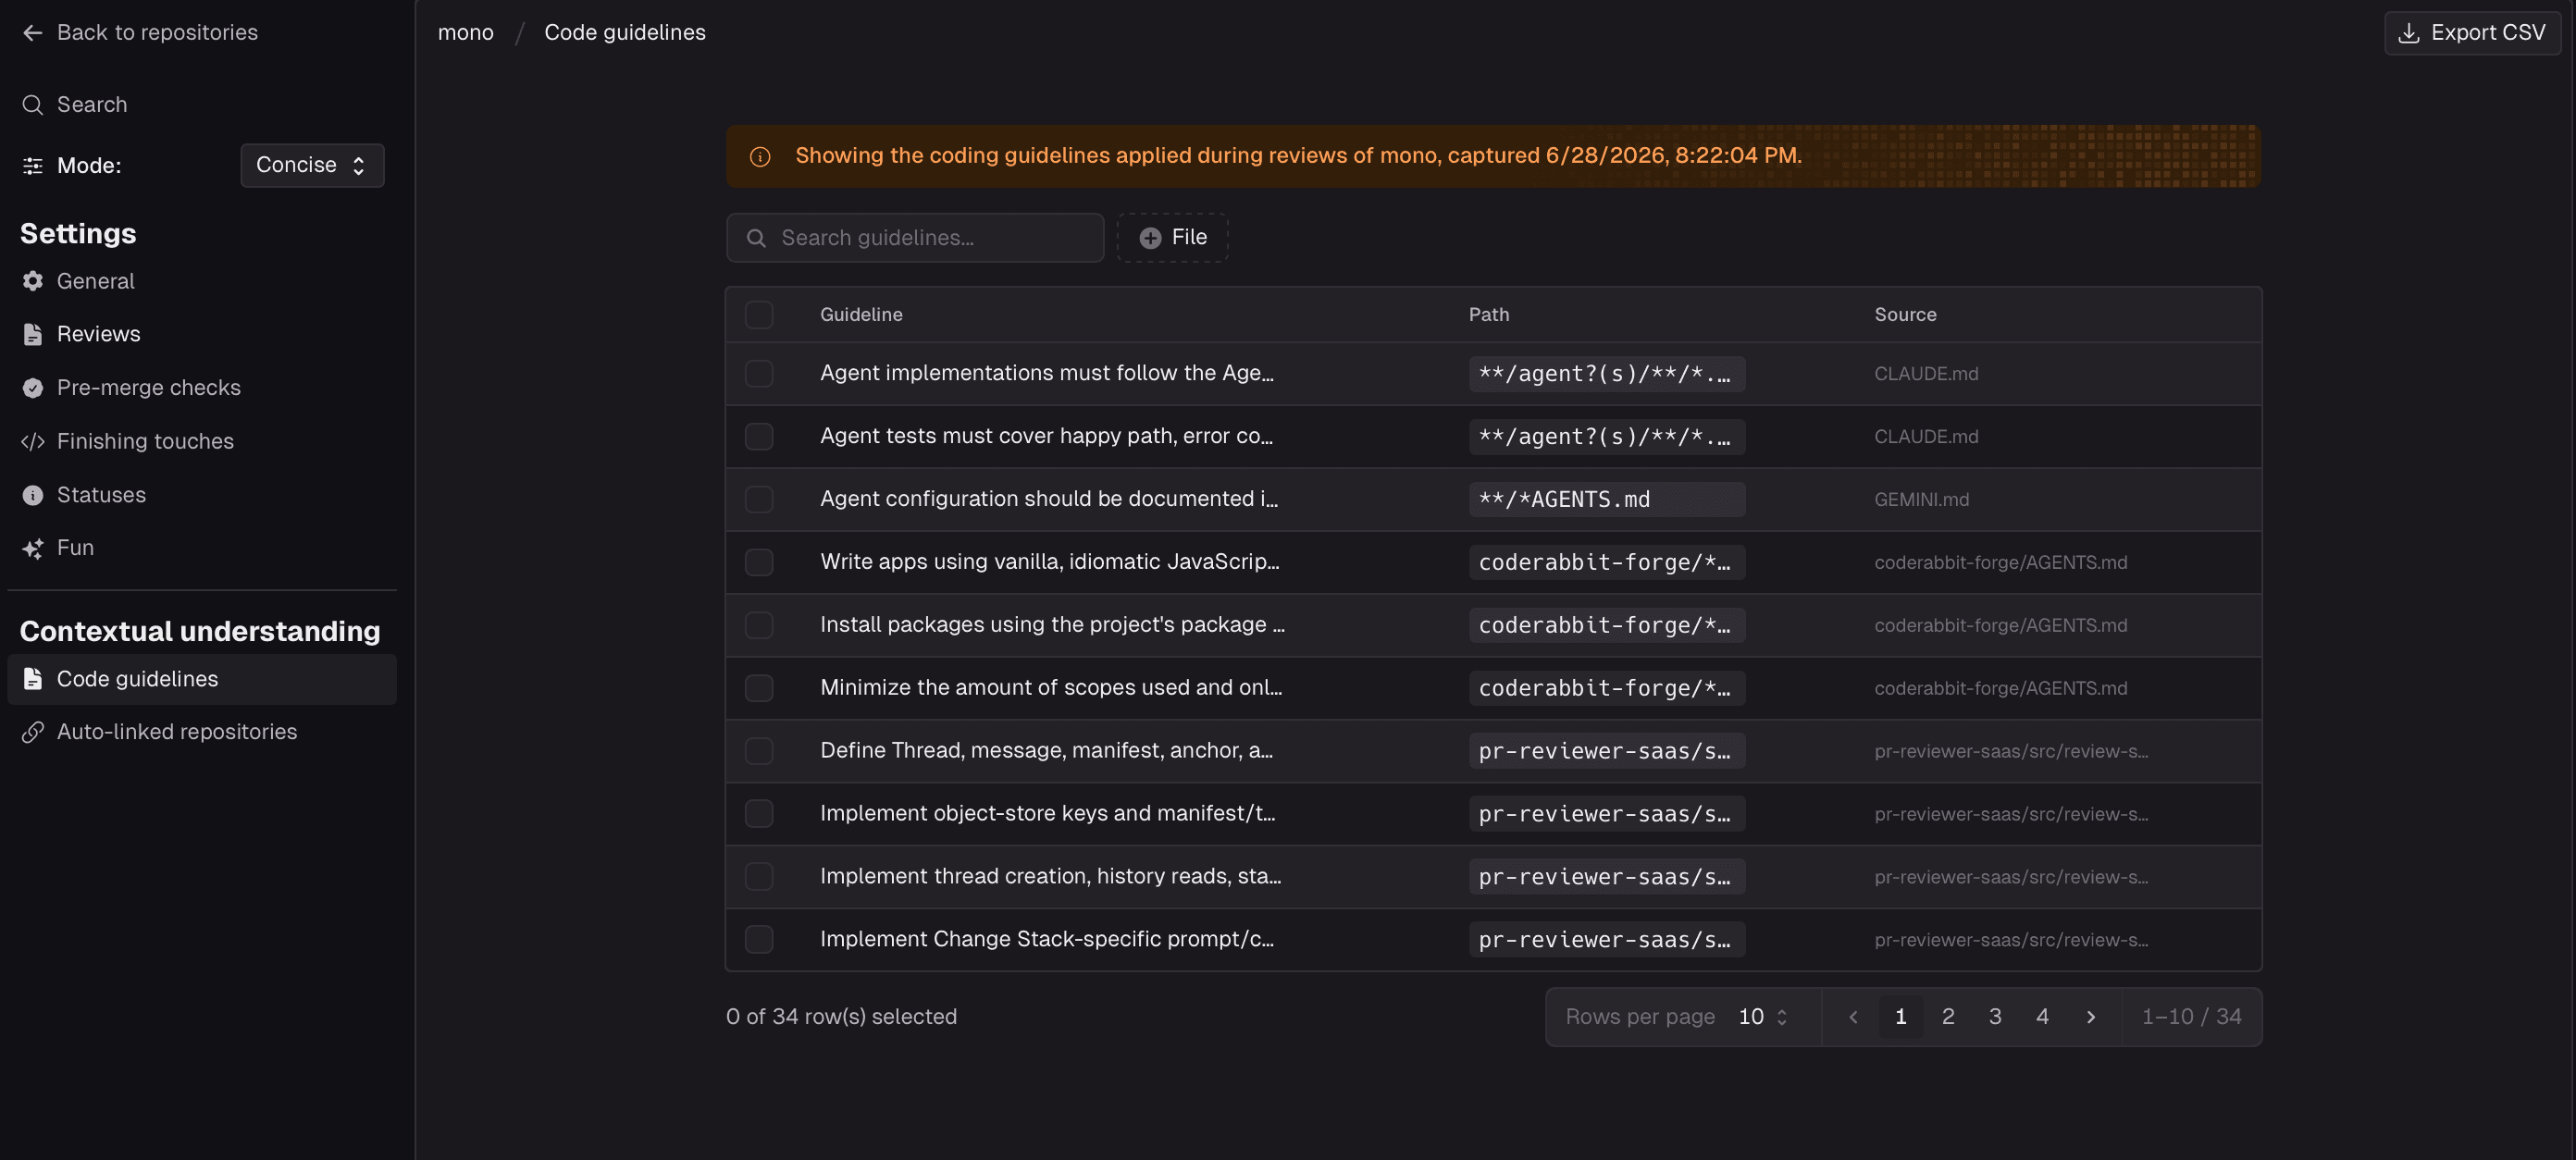
Task: Toggle the select-all checkbox in table header
Action: (x=759, y=315)
